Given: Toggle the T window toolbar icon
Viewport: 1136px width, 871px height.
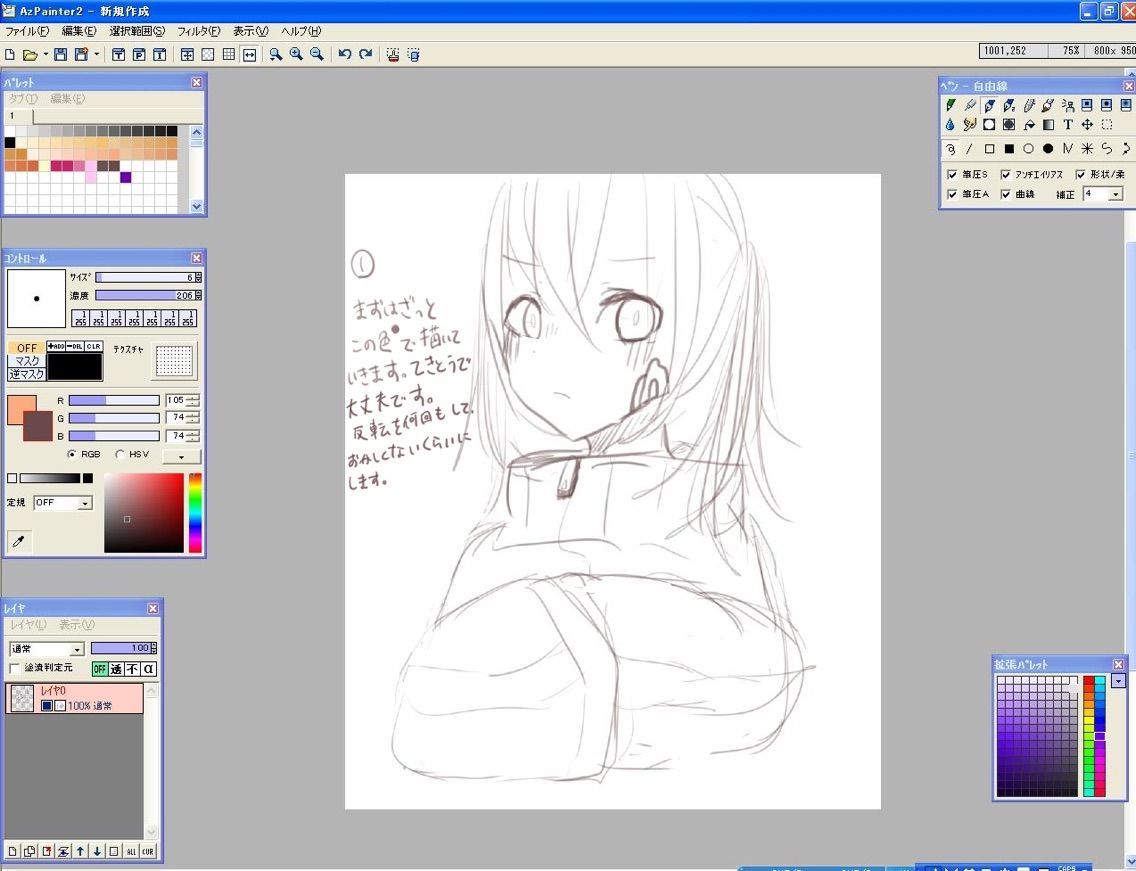Looking at the screenshot, I should 119,54.
